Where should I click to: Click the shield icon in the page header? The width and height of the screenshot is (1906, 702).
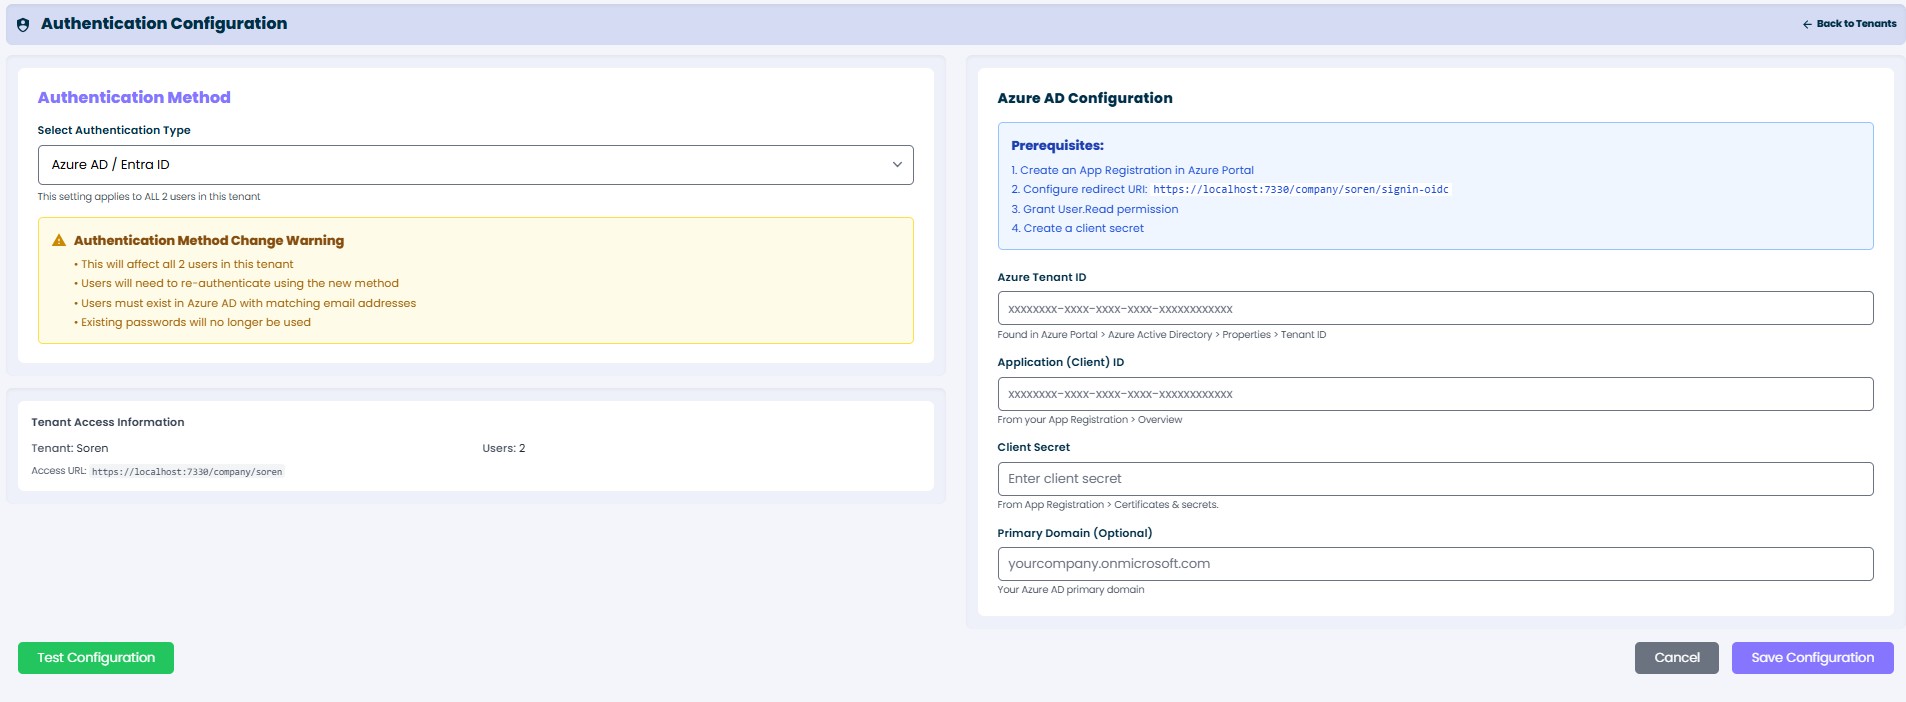point(23,24)
